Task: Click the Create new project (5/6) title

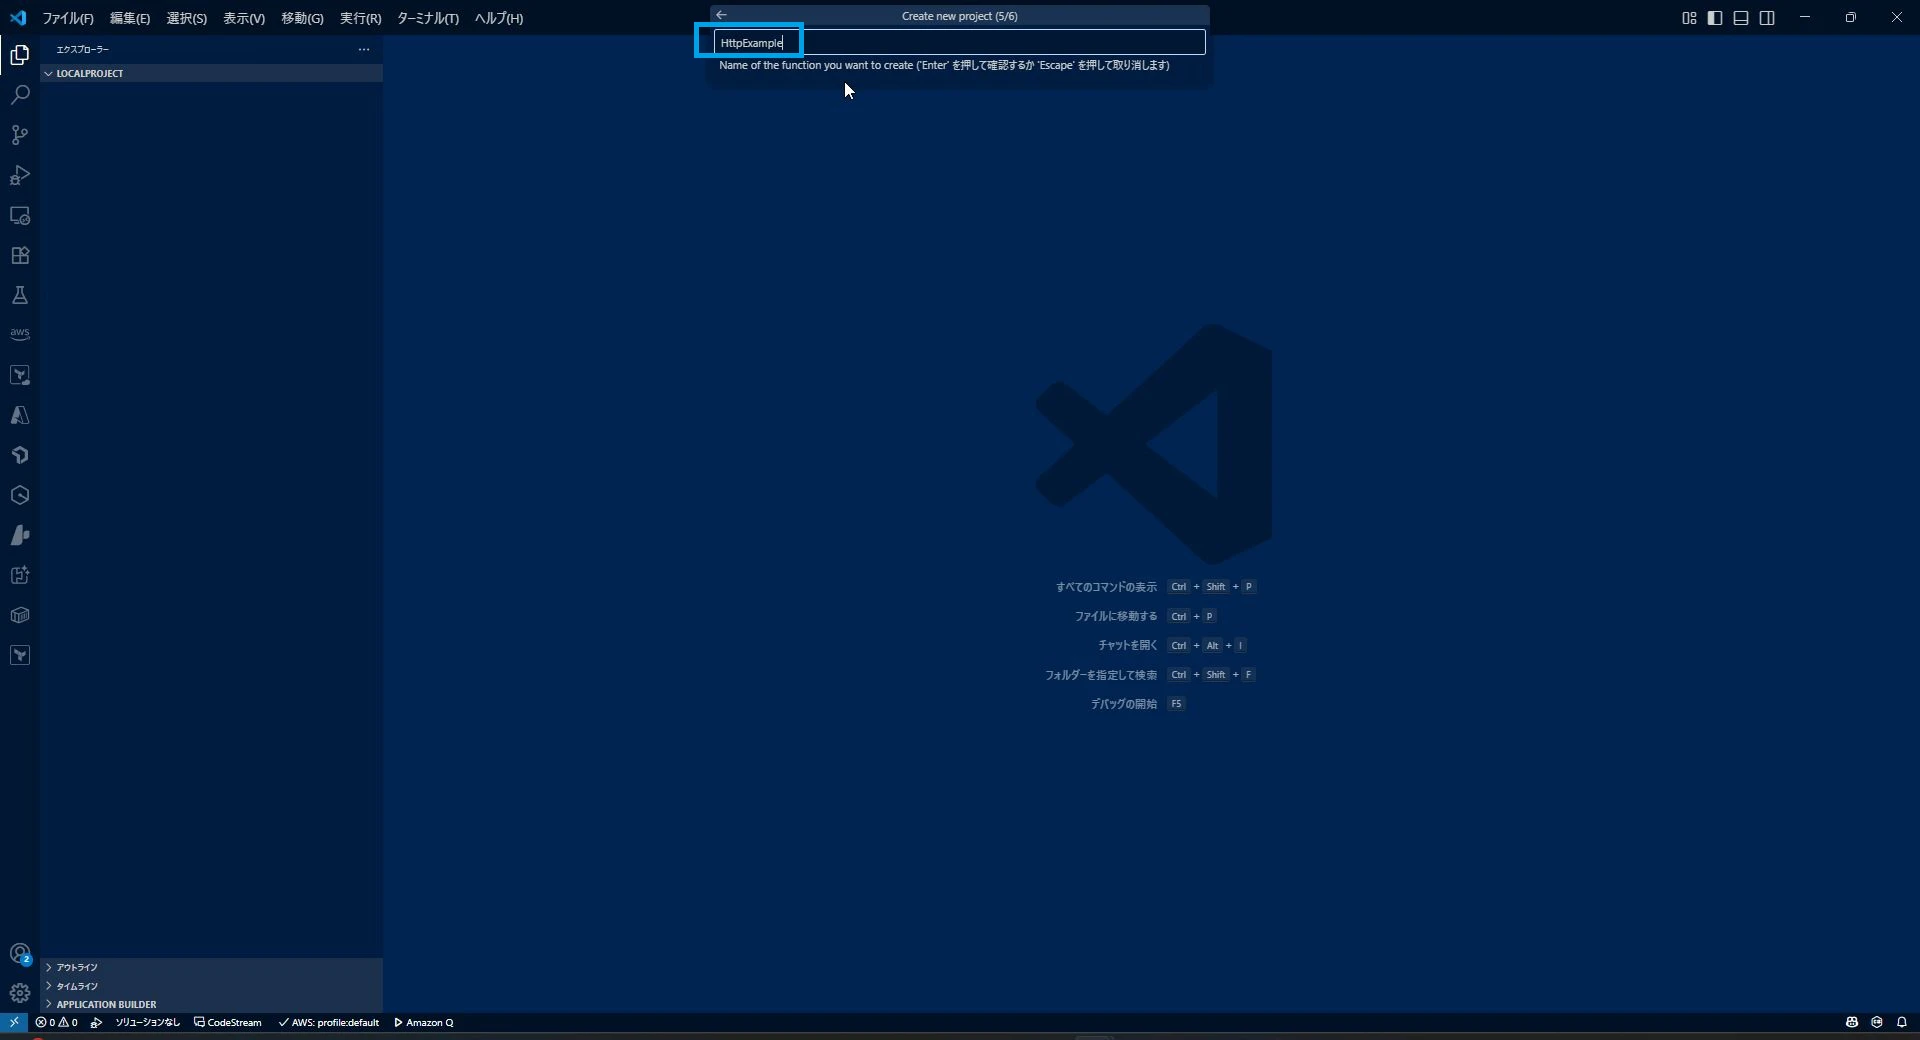Action: click(x=959, y=16)
